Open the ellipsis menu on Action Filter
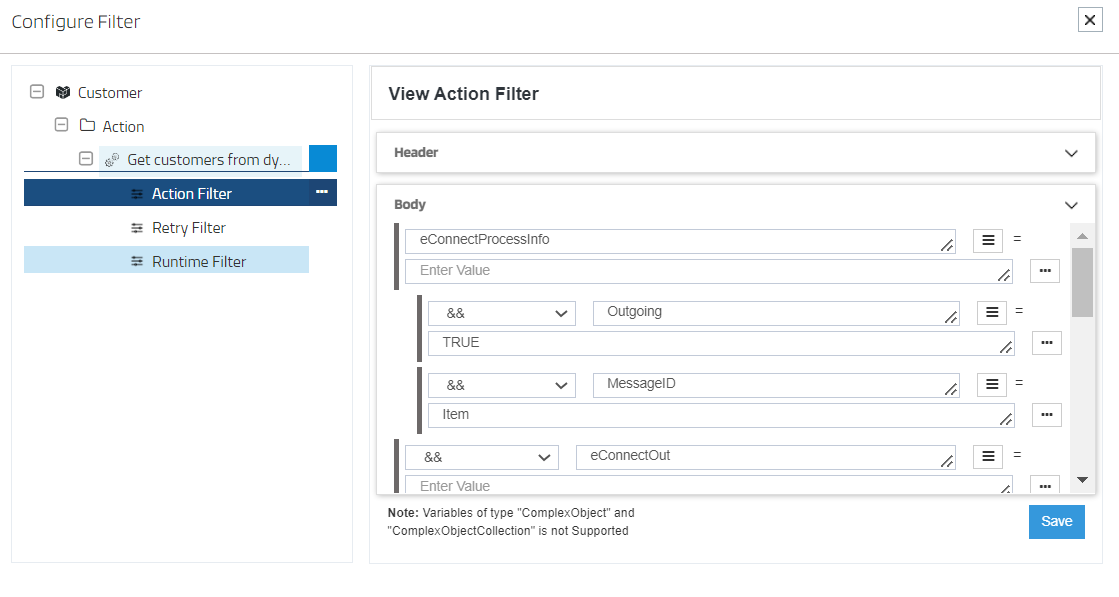The image size is (1119, 597). [x=321, y=191]
